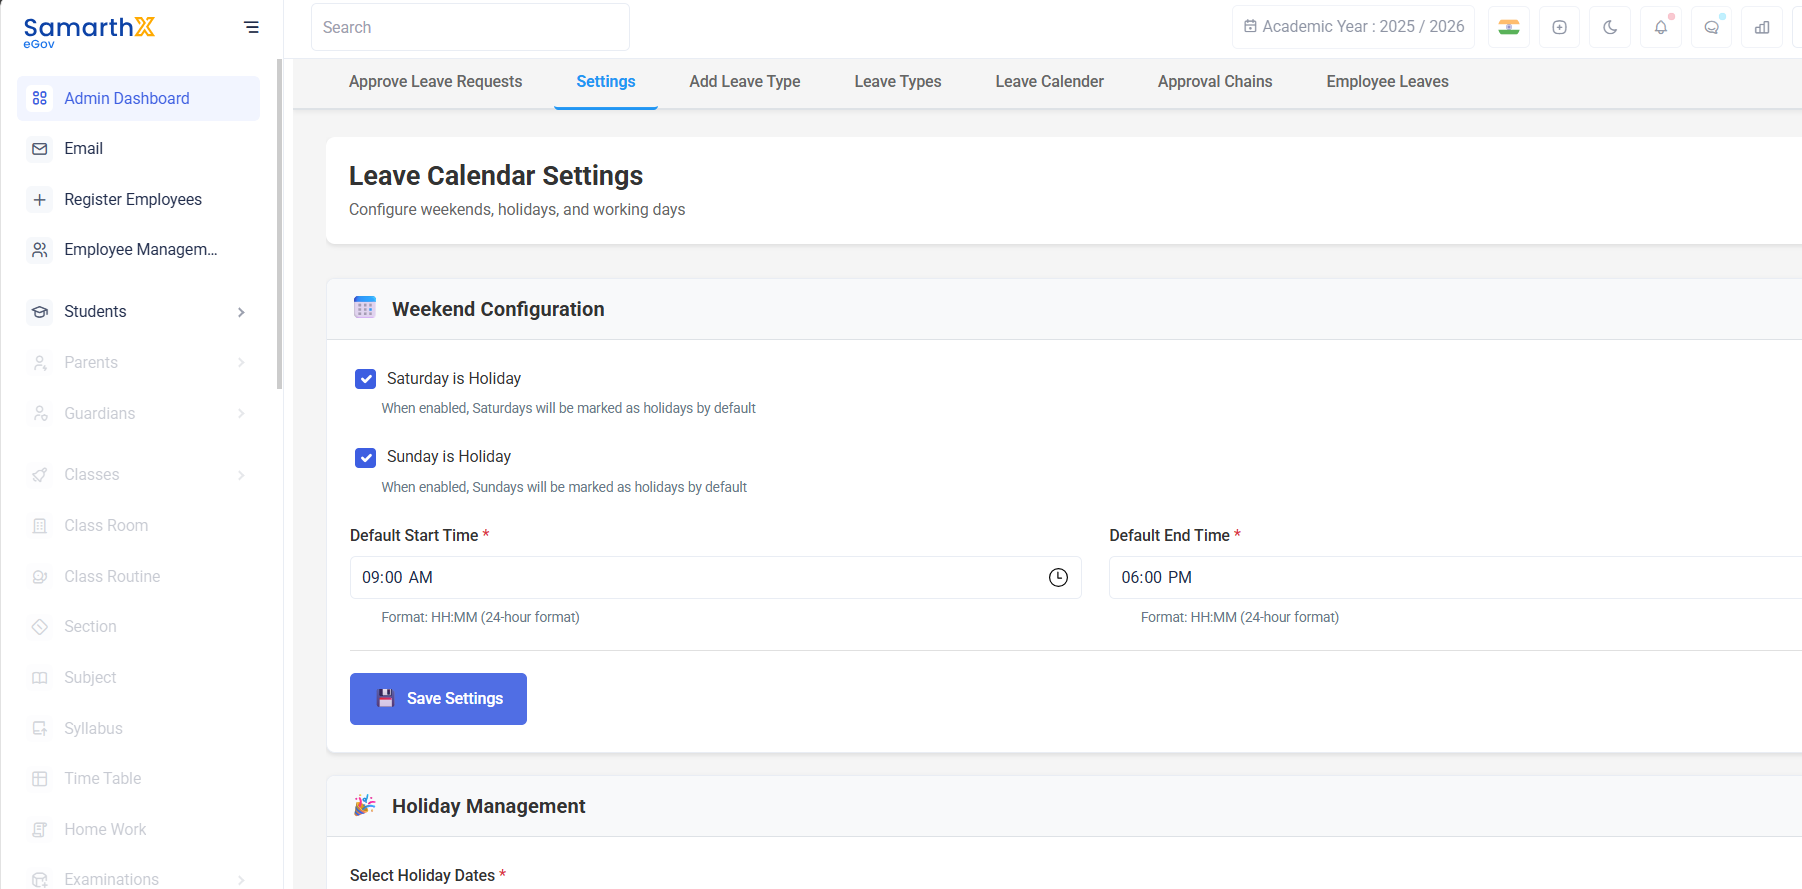The height and width of the screenshot is (889, 1802).
Task: Click the India flag language icon
Action: click(1509, 27)
